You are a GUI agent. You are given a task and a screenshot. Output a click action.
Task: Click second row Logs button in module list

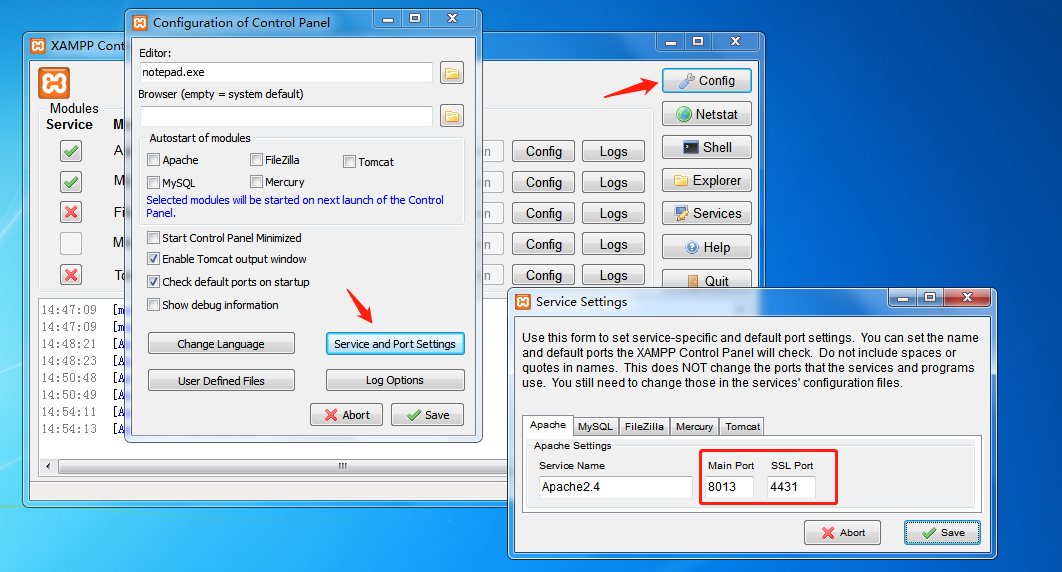coord(613,182)
